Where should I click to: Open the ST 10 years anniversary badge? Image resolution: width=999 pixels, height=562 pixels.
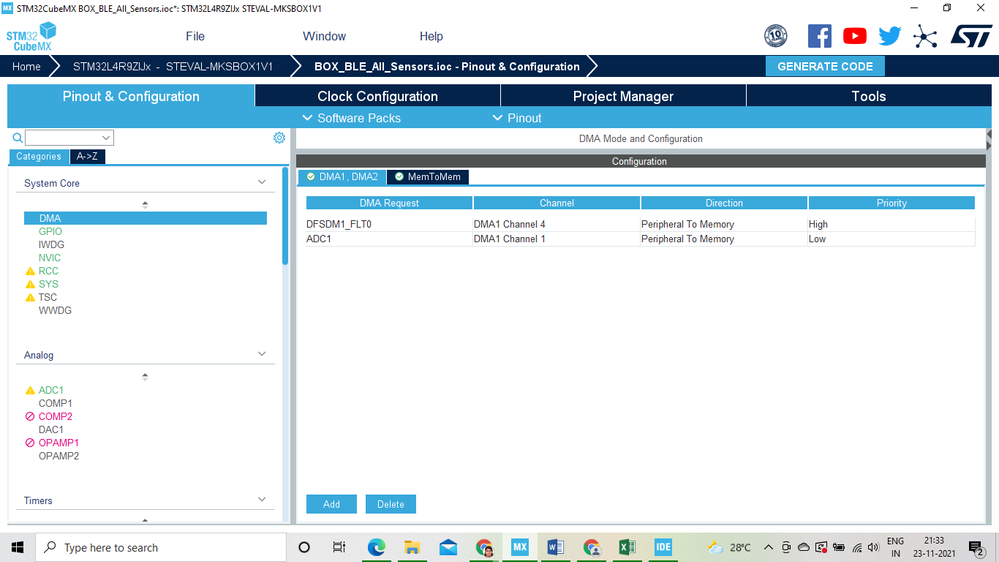775,36
